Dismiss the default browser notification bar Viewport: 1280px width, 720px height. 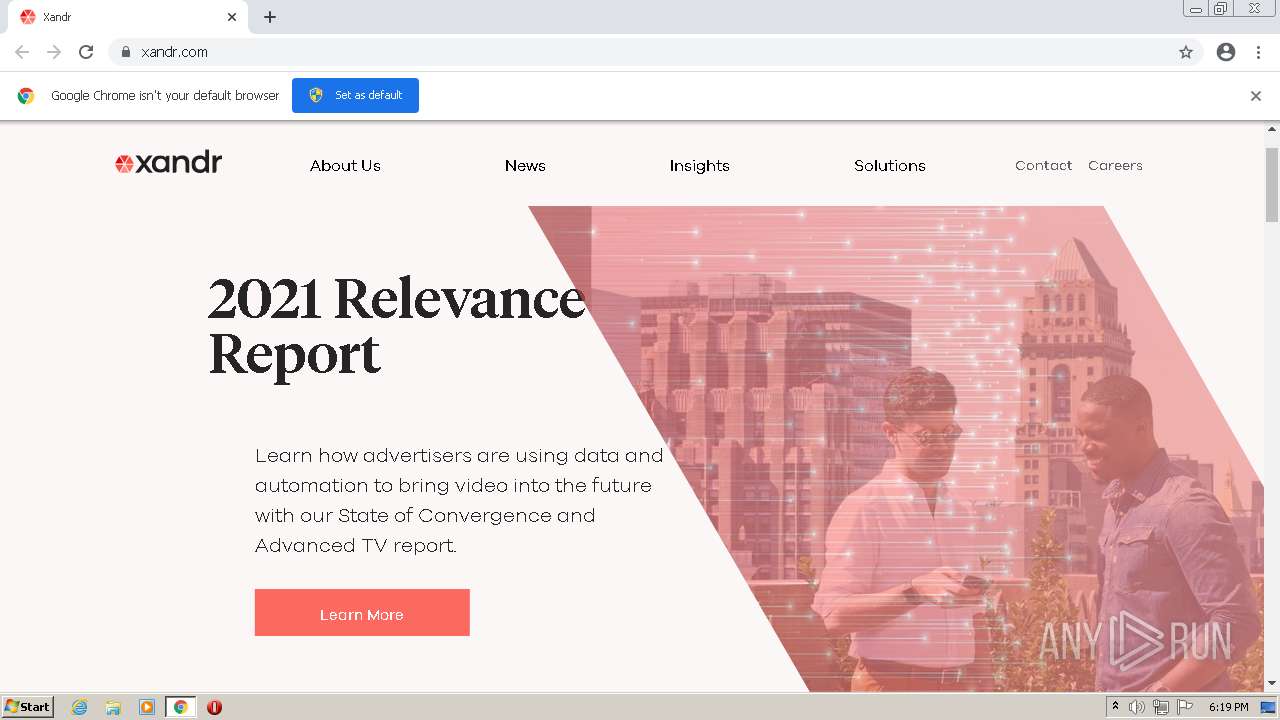pos(1256,96)
